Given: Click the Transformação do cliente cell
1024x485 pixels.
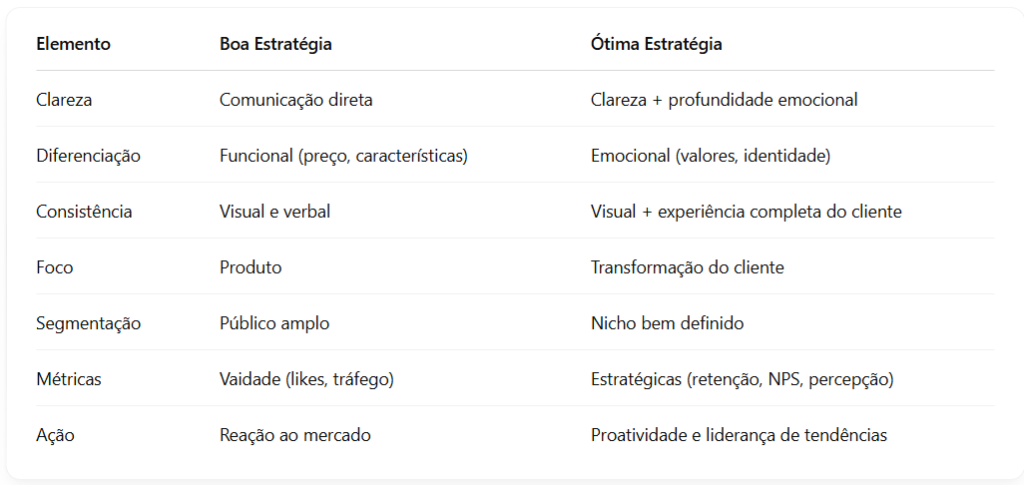Looking at the screenshot, I should [x=687, y=268].
